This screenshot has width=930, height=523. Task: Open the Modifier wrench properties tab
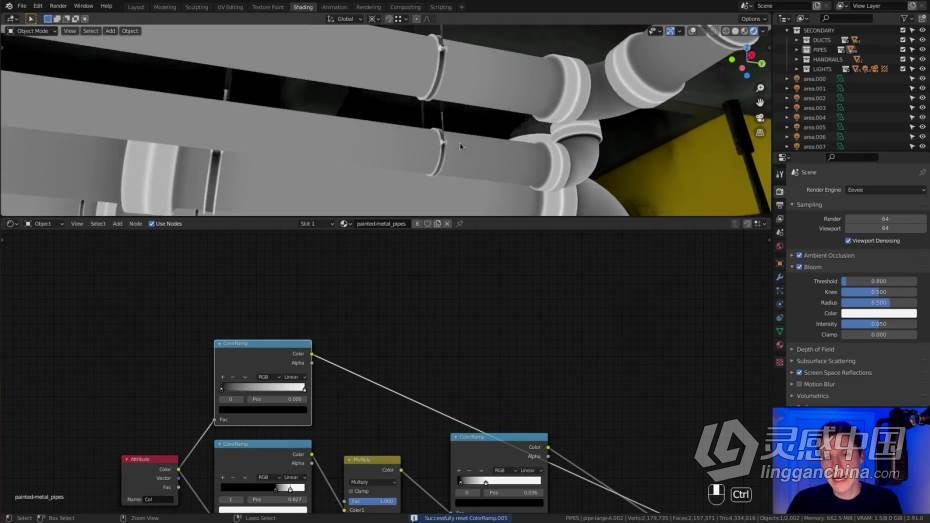pos(779,277)
